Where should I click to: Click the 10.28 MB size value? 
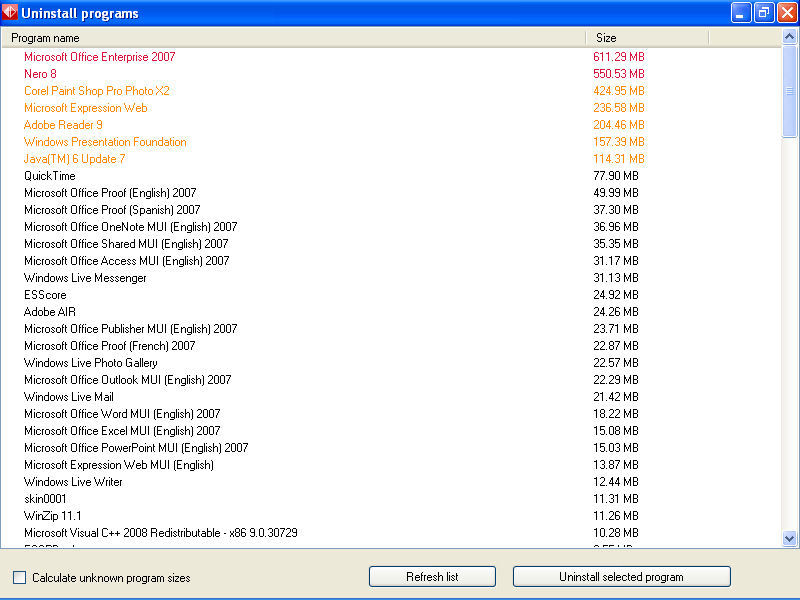pos(616,533)
